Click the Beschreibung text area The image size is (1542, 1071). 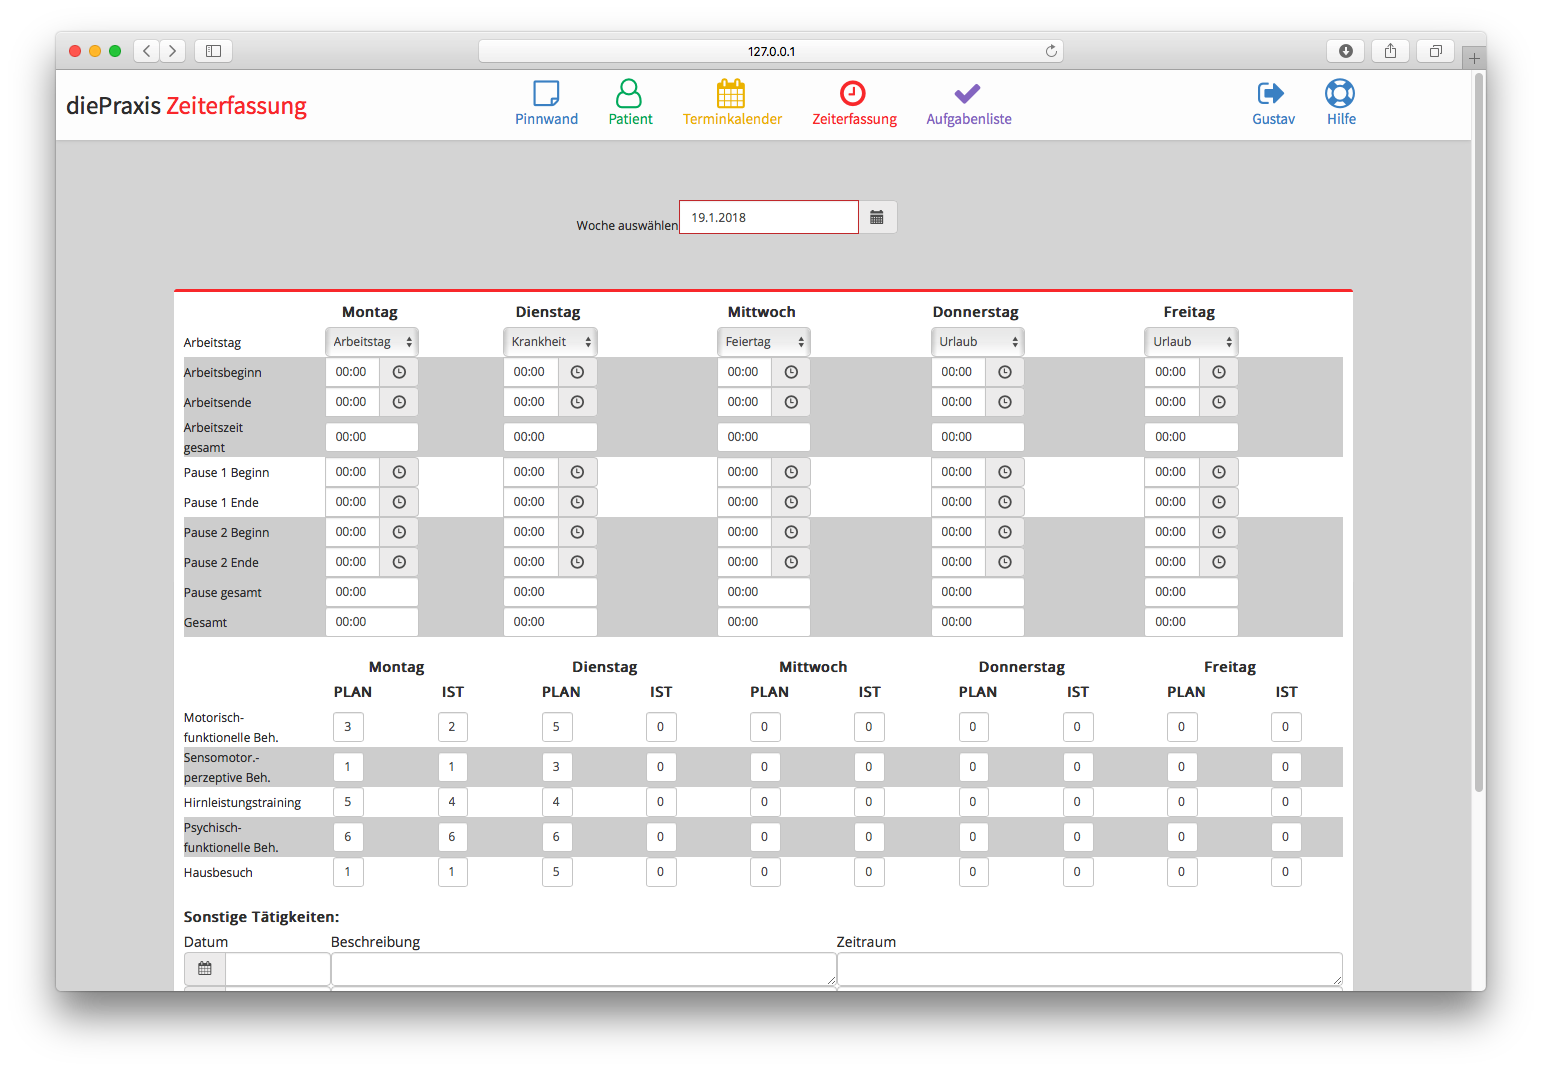pos(584,969)
